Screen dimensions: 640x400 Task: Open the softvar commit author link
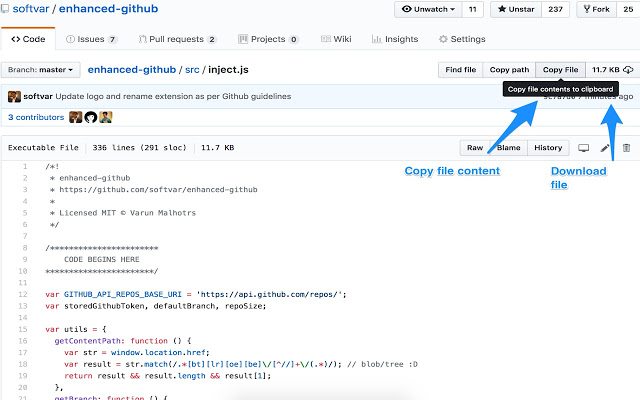[38, 96]
